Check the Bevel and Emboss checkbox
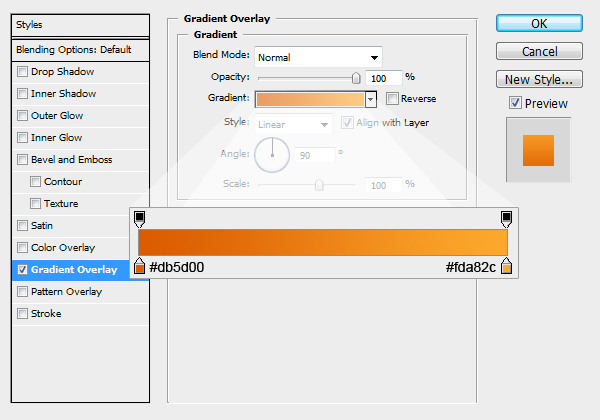 (x=23, y=160)
